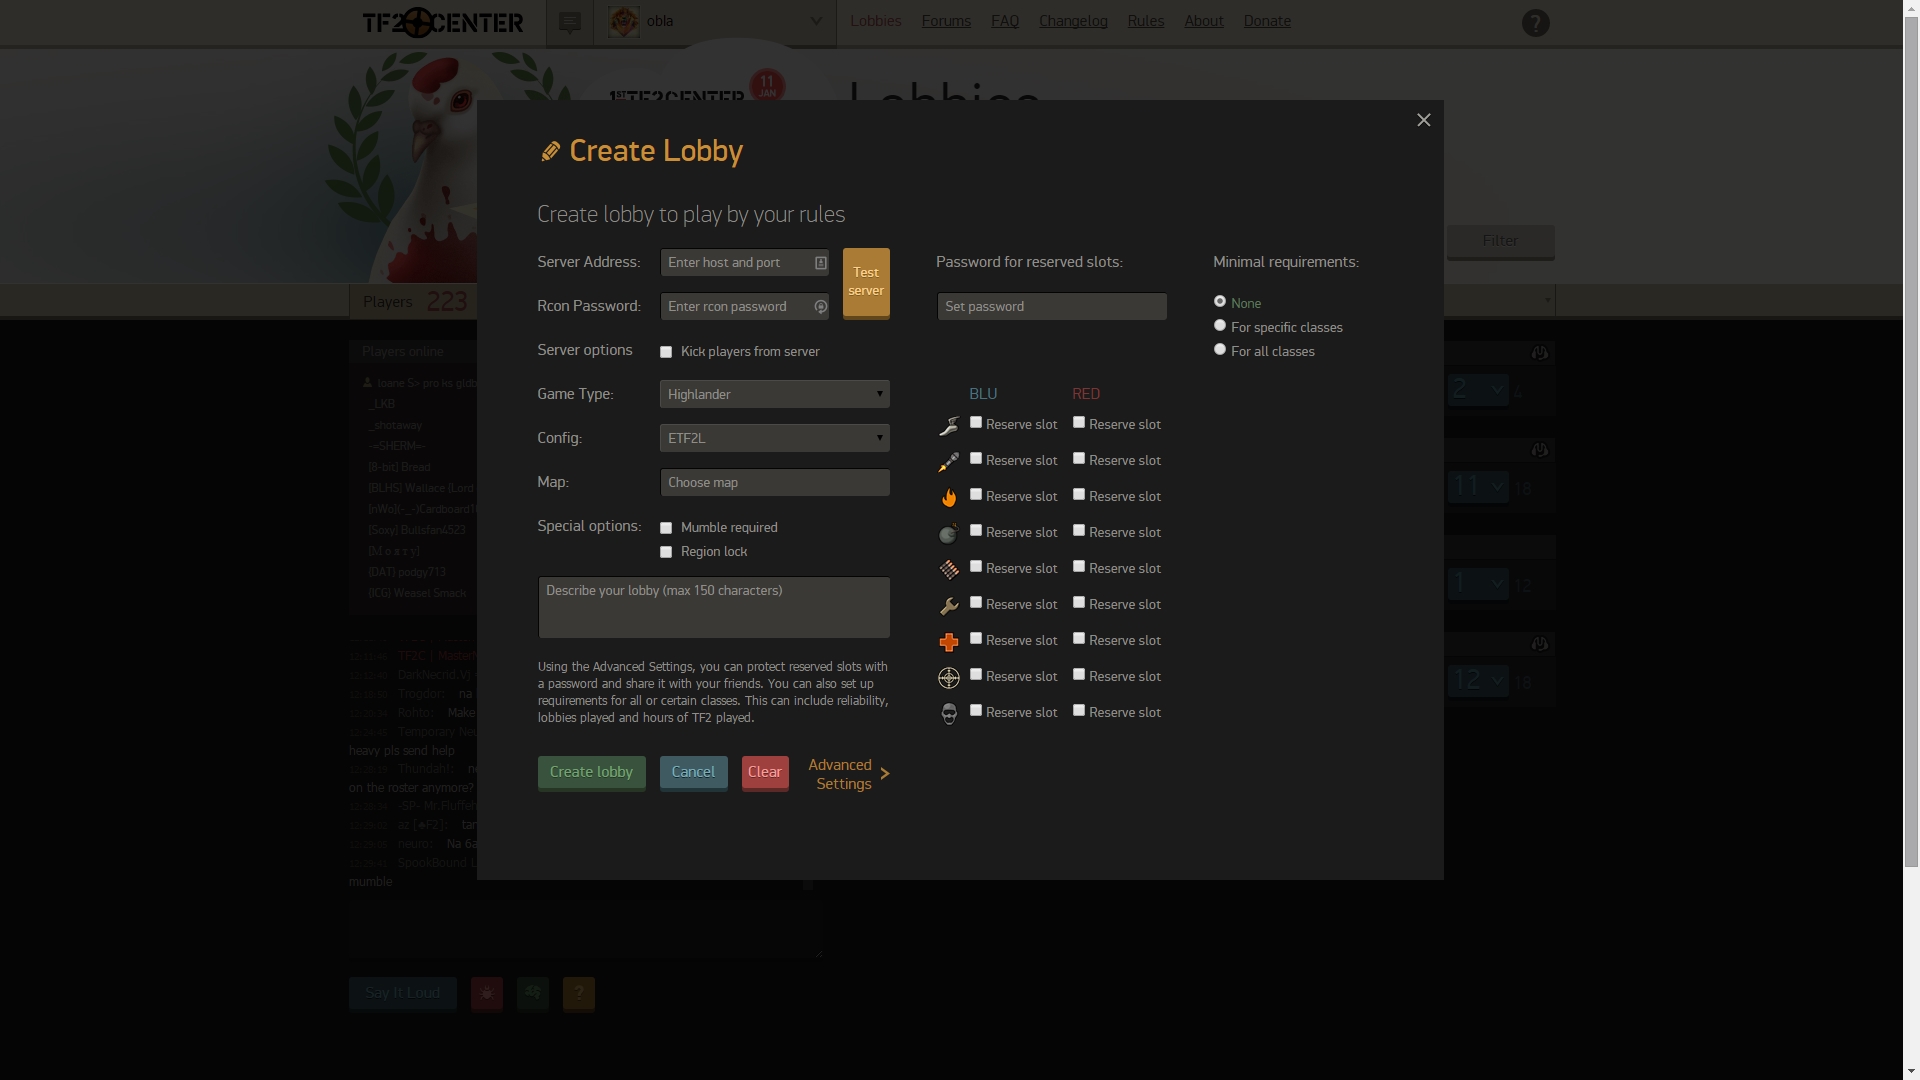Click the red Clear button
The width and height of the screenshot is (1920, 1080).
tap(765, 773)
